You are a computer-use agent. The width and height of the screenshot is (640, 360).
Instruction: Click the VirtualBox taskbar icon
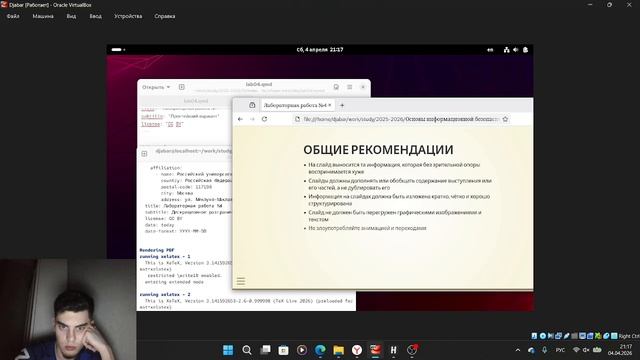click(x=376, y=350)
